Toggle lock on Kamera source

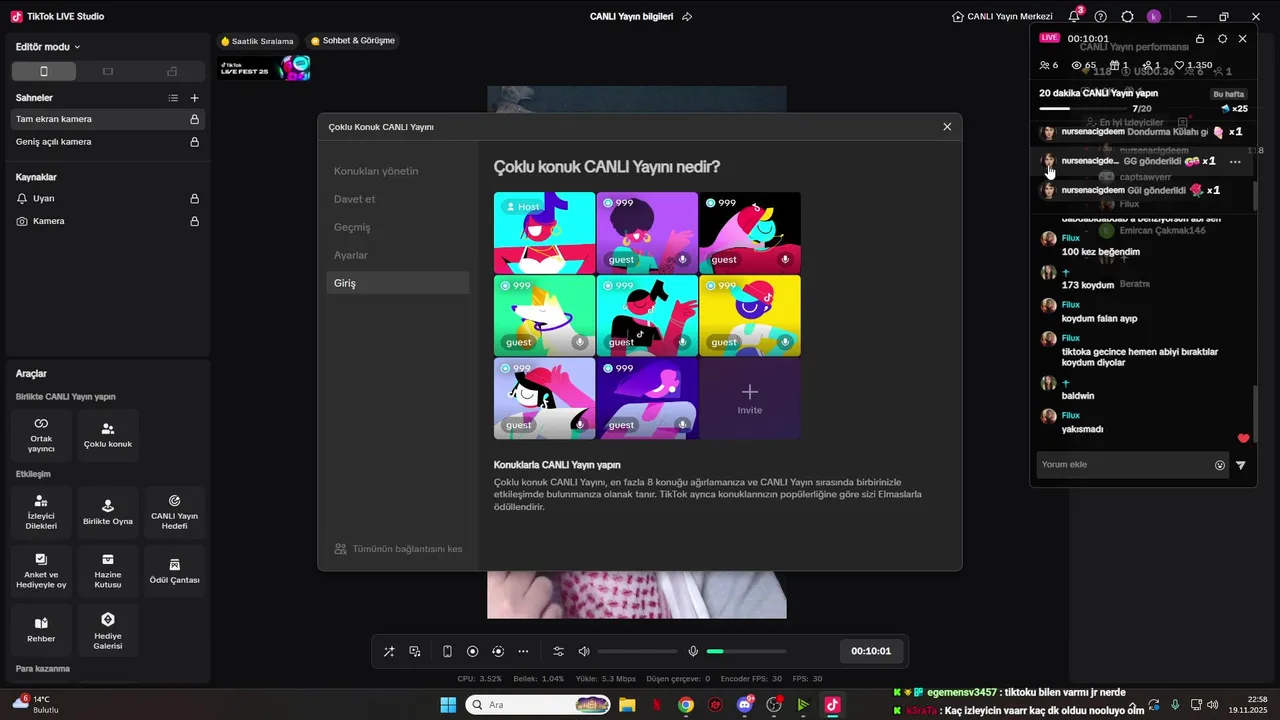195,221
